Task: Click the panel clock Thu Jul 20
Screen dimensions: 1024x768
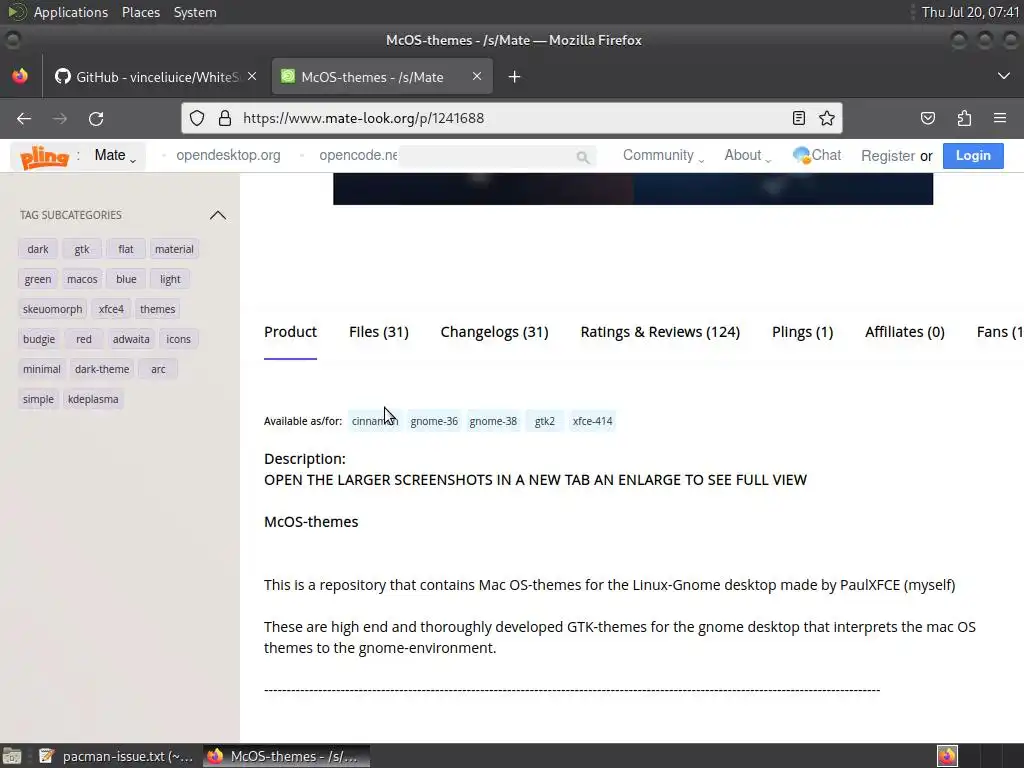Action: click(970, 12)
